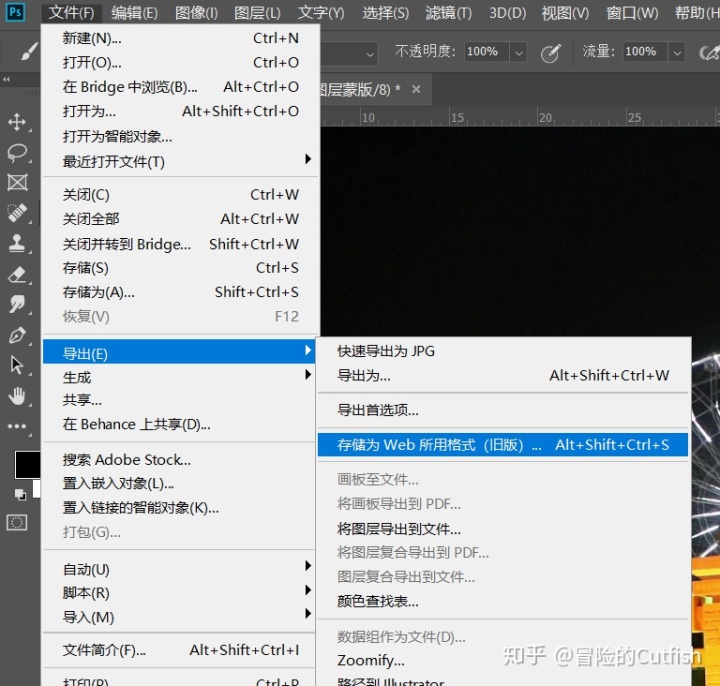Open the 文件(F) menu

[x=72, y=13]
